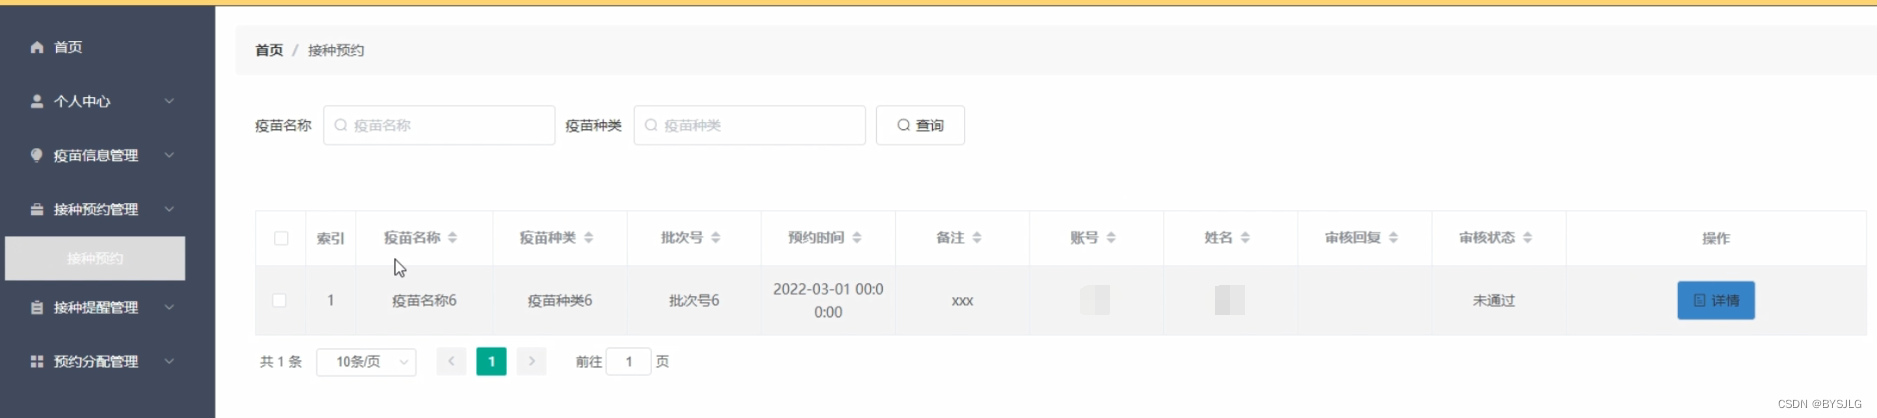The height and width of the screenshot is (418, 1877).
Task: Click the clipboard icon beside 接种提醒管理
Action: 37,307
